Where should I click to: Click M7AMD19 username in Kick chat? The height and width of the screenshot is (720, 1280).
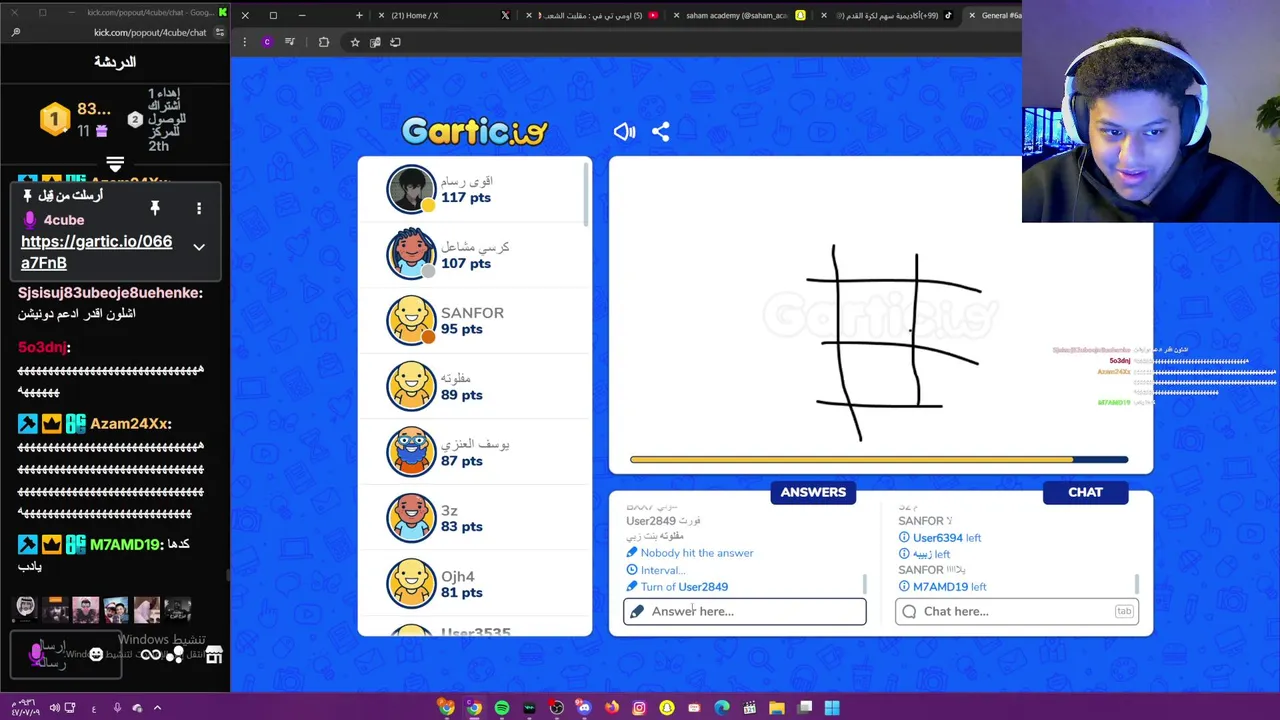click(125, 545)
